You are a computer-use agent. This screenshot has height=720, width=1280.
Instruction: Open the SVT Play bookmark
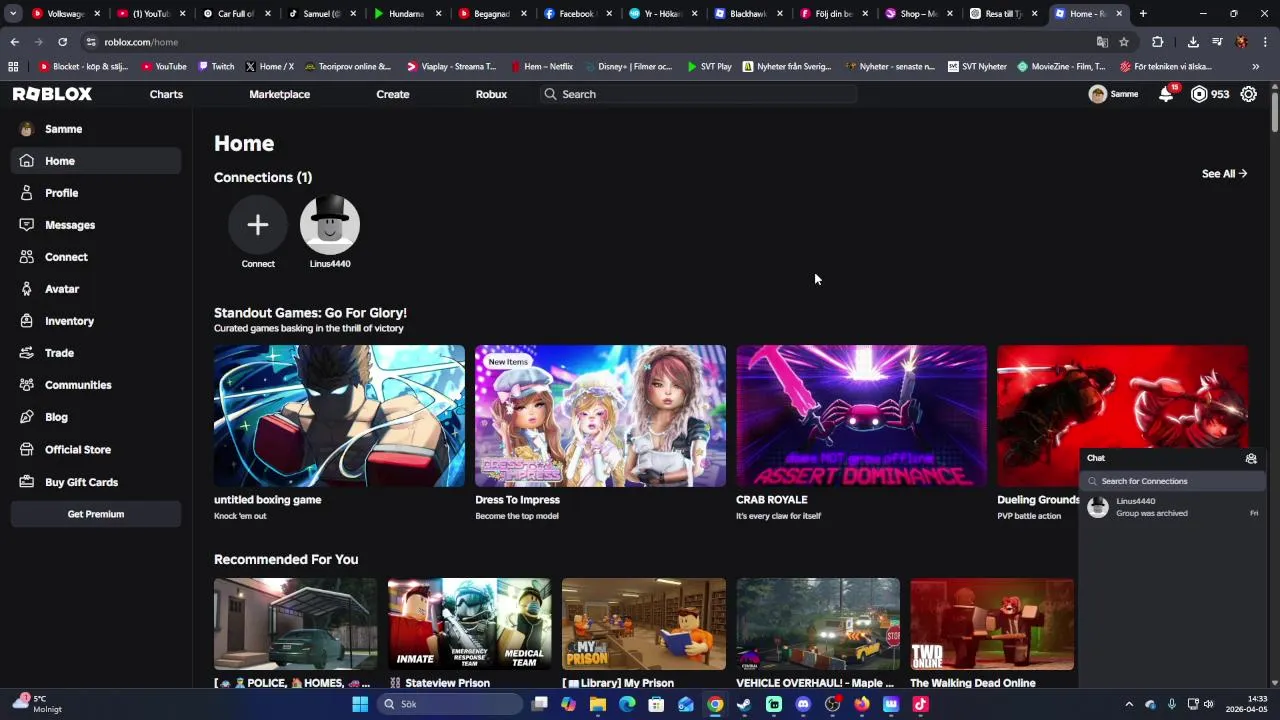click(709, 67)
